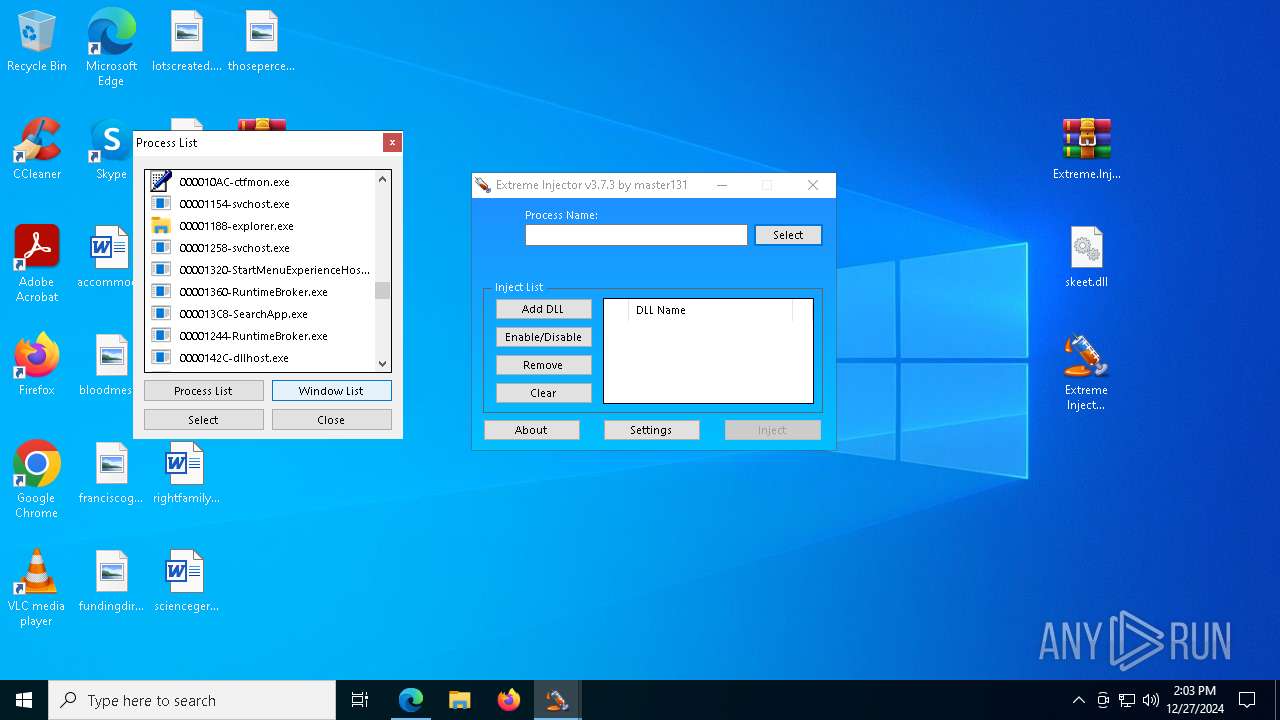This screenshot has height=720, width=1280.
Task: Close Process List via title bar X
Action: [x=392, y=143]
